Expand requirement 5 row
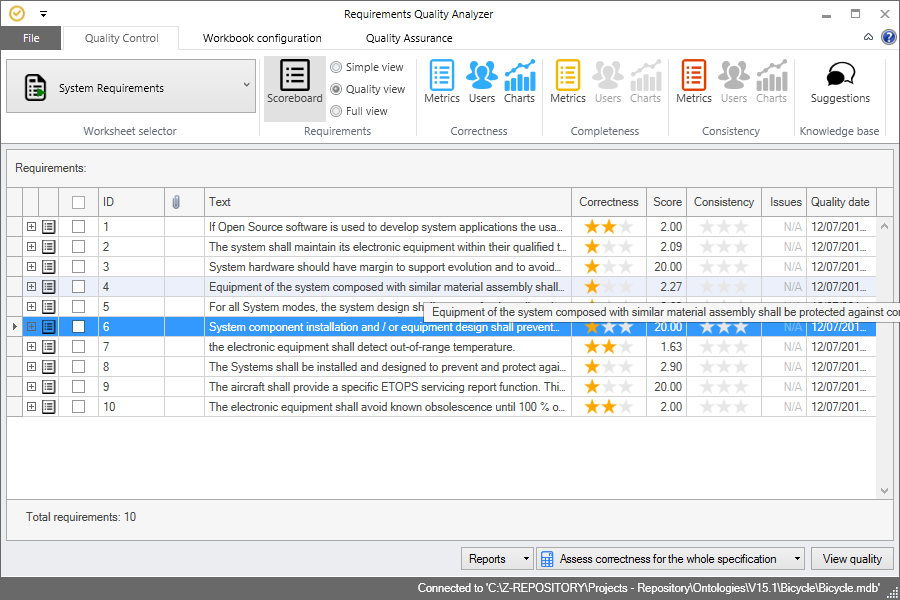Screen dimensions: 900x600 32,307
